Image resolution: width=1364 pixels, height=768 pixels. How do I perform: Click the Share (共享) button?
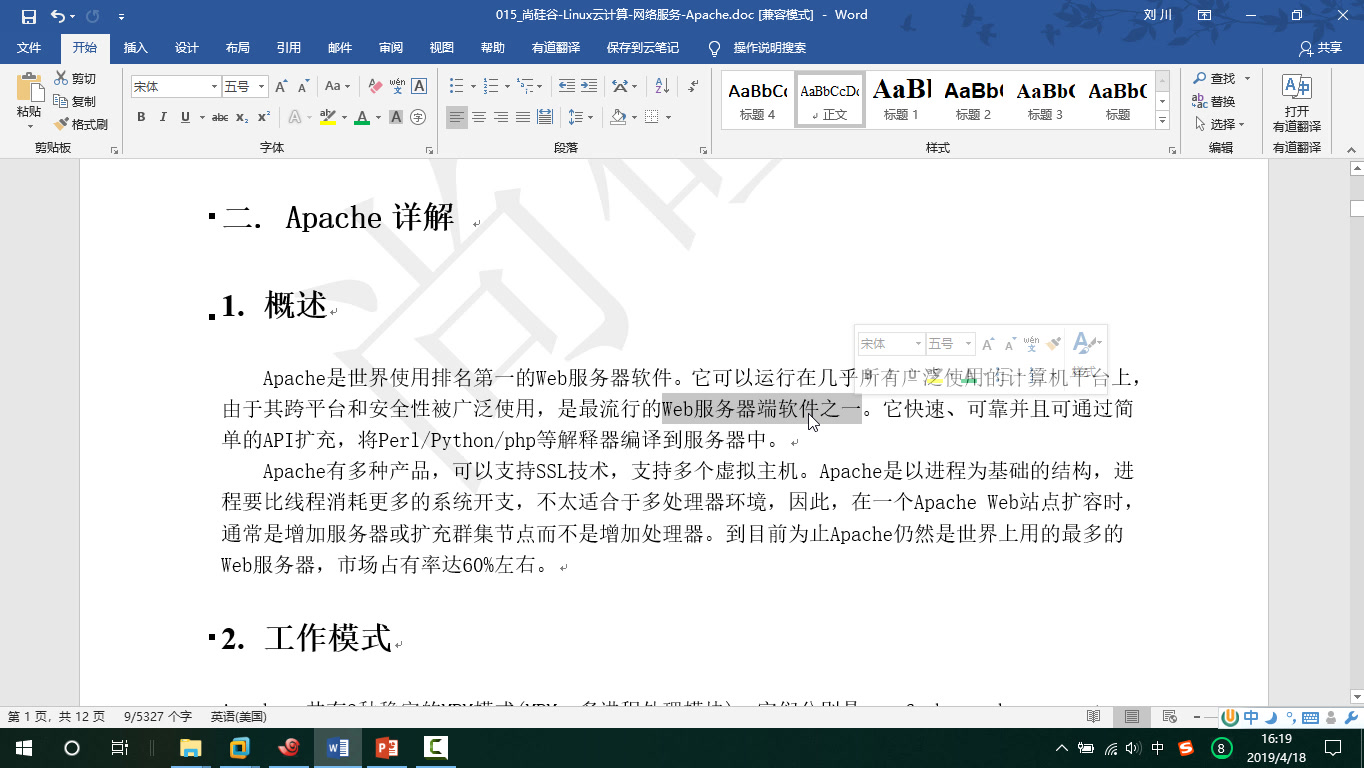pyautogui.click(x=1320, y=48)
